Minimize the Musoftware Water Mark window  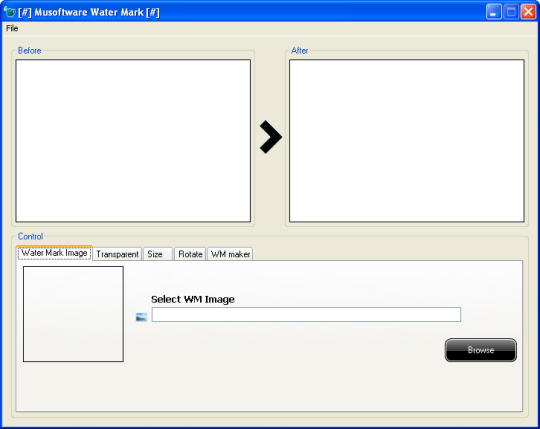tap(494, 12)
